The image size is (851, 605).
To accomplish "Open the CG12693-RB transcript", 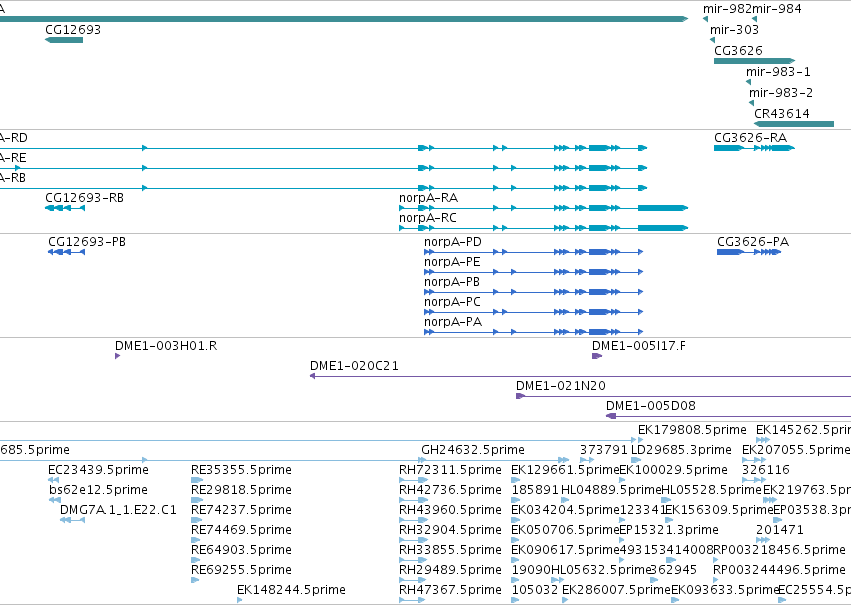I will 65,208.
